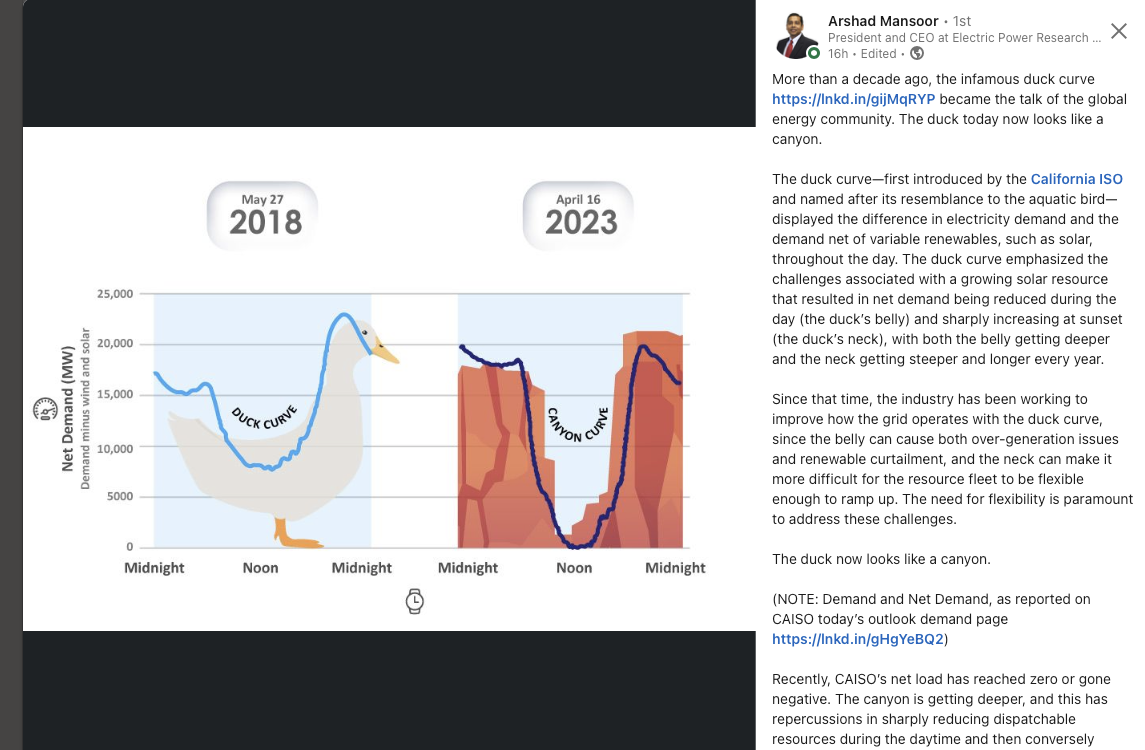Click the April 16 2023 date badge
This screenshot has width=1145, height=750.
tap(578, 214)
